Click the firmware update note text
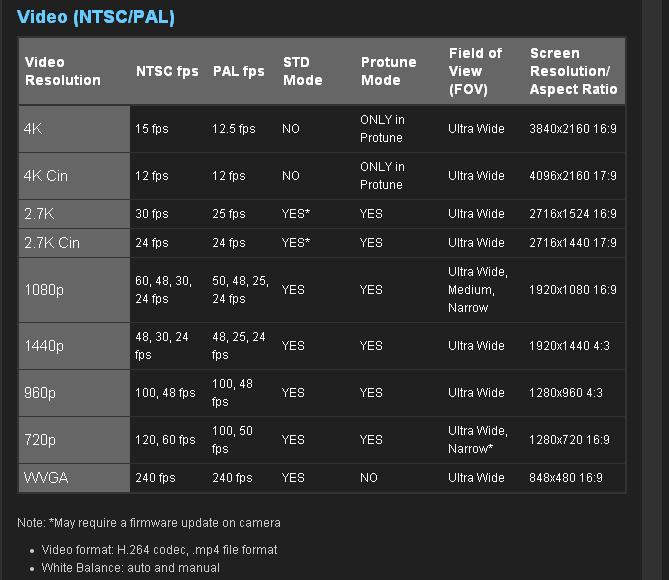The image size is (669, 580). click(149, 523)
